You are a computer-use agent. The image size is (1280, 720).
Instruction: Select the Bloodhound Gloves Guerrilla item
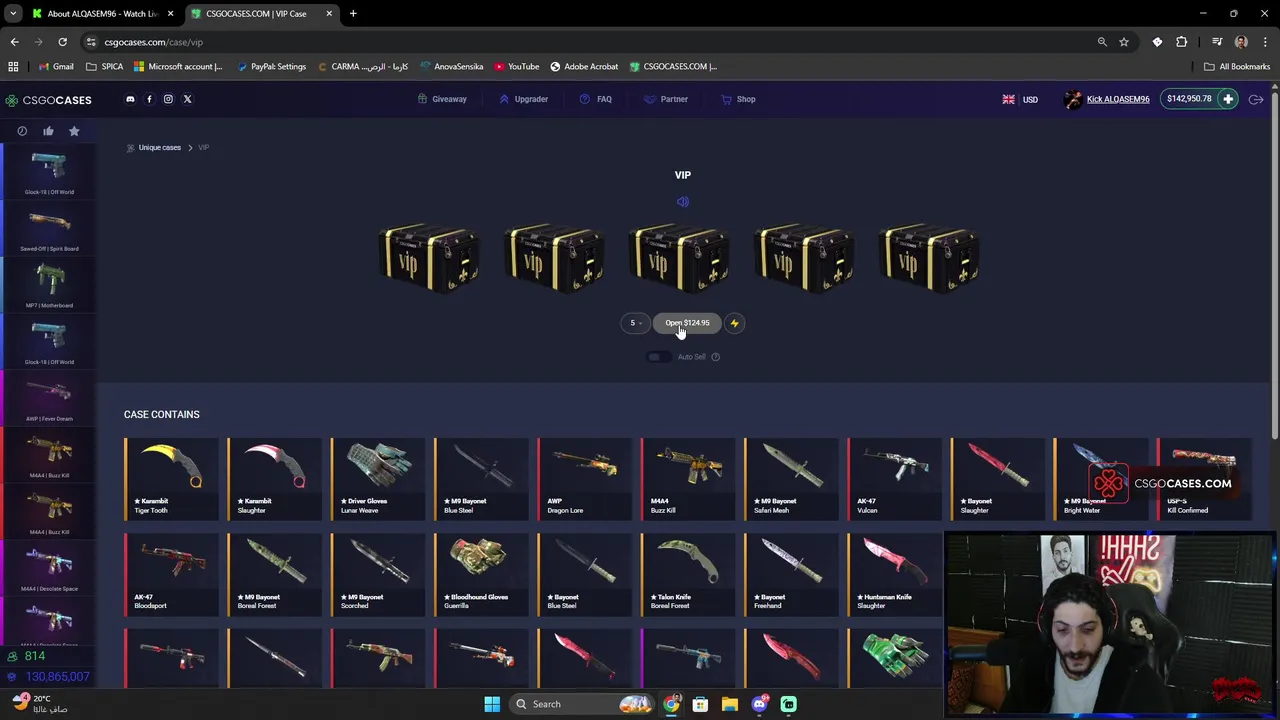click(x=481, y=574)
